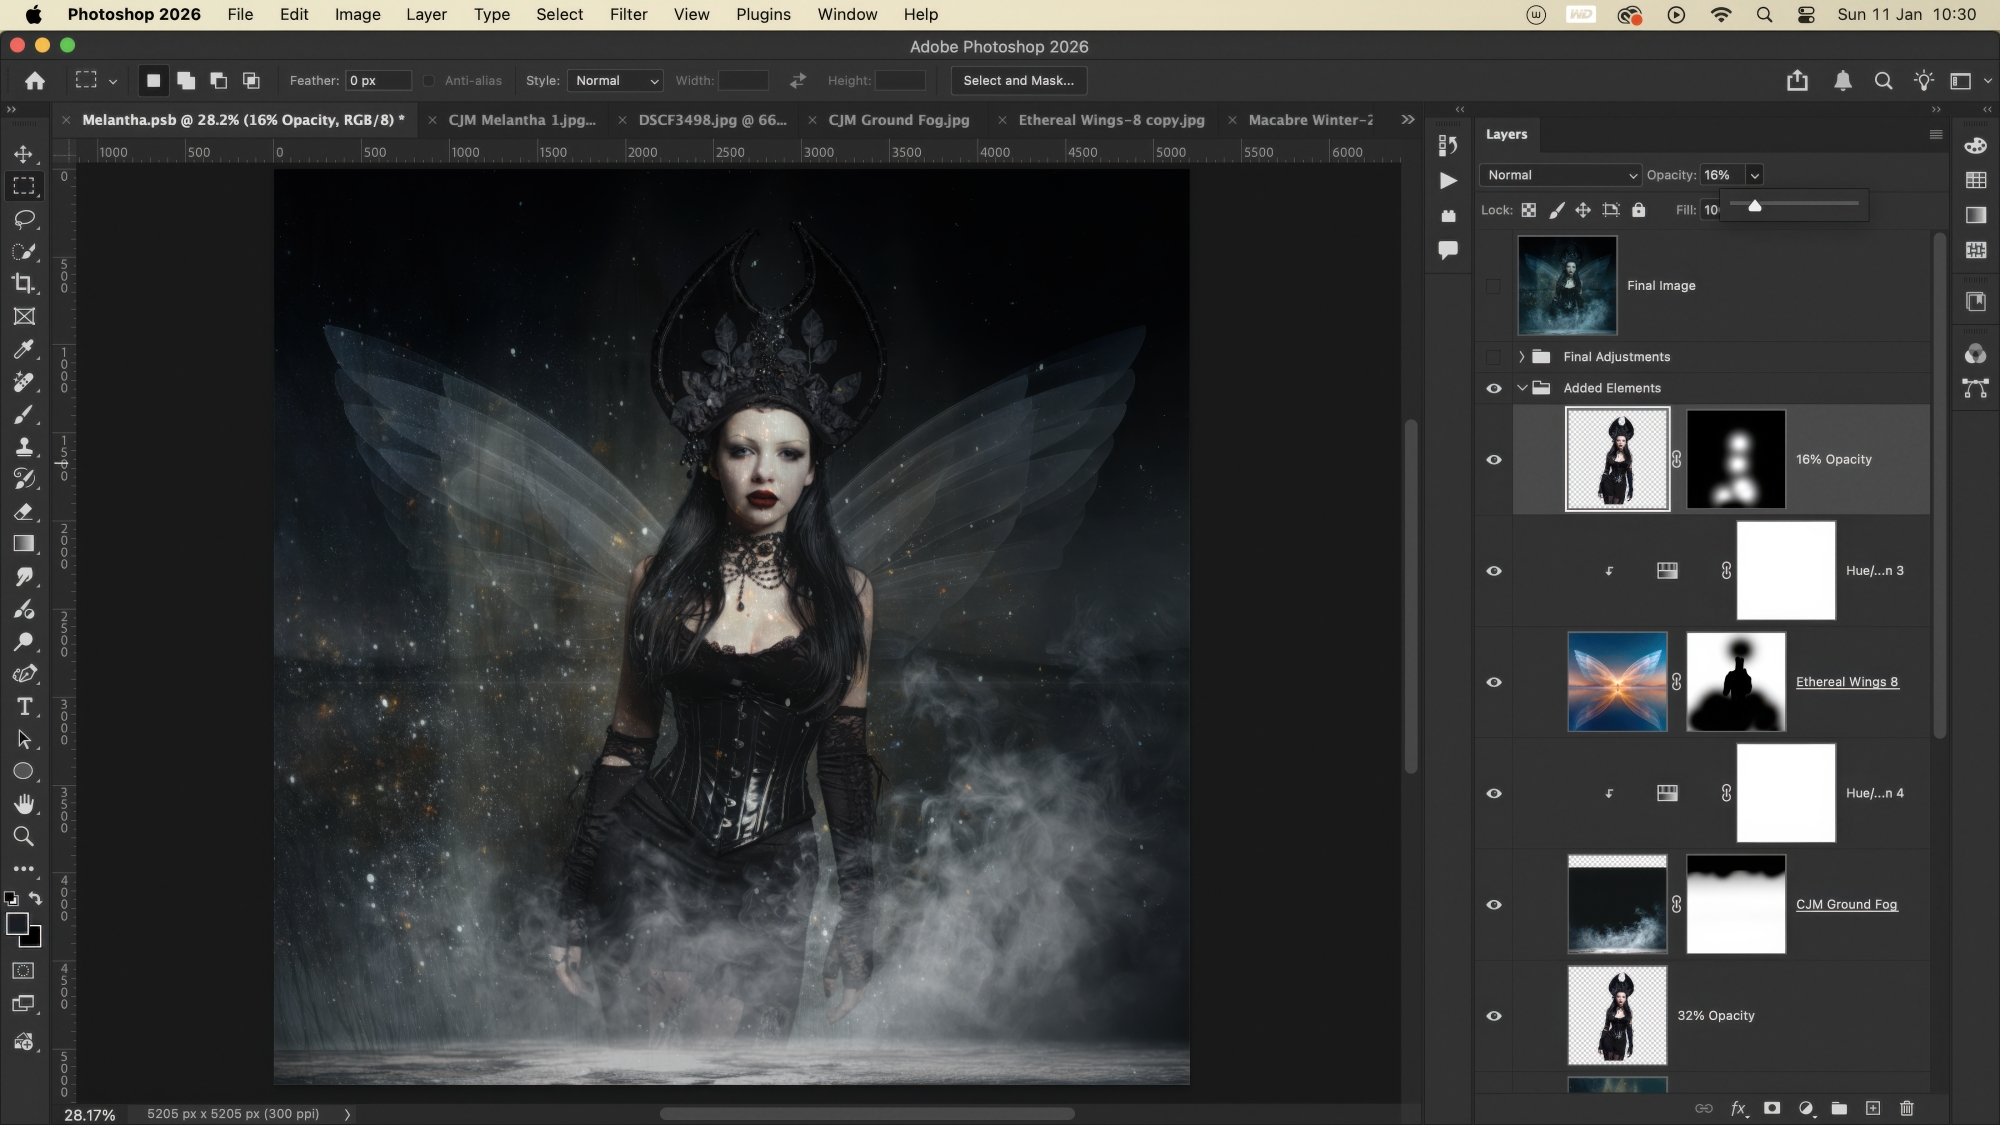Create a new layer group
Screen dimensions: 2000x1125
1839,1108
